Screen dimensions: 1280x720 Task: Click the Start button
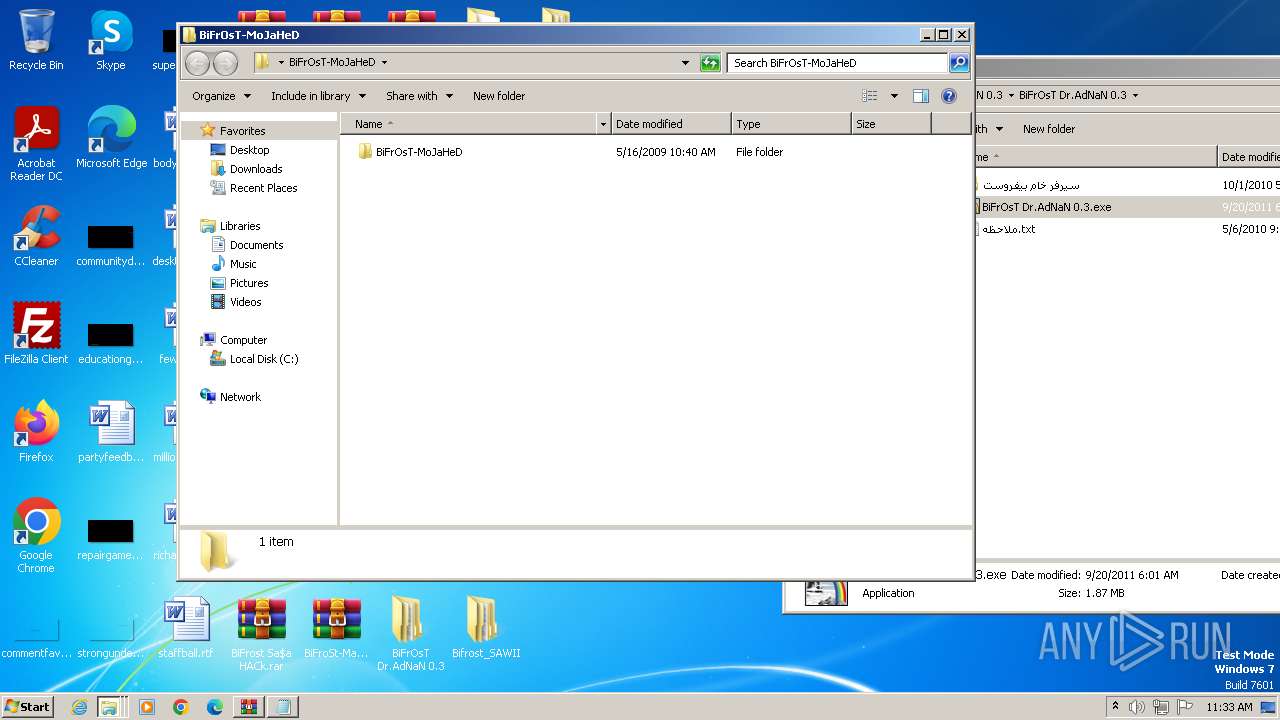(x=28, y=707)
